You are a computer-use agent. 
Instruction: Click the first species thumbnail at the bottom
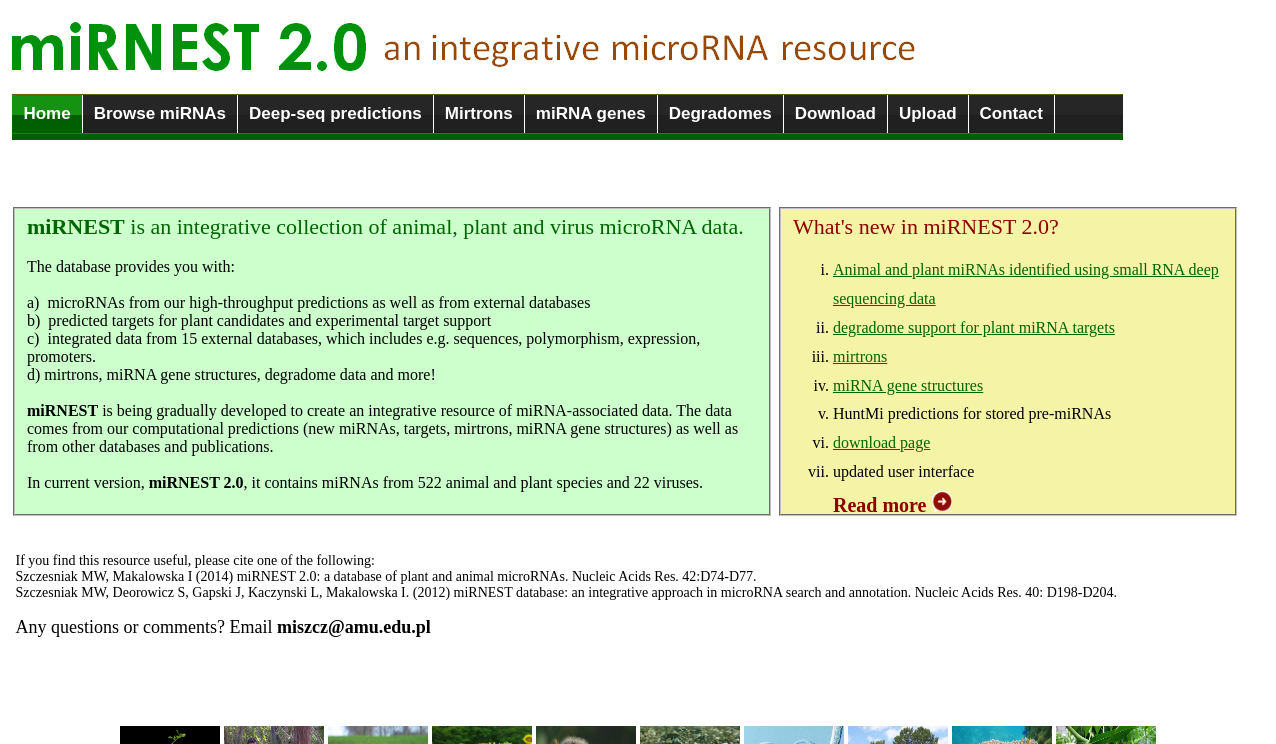170,735
